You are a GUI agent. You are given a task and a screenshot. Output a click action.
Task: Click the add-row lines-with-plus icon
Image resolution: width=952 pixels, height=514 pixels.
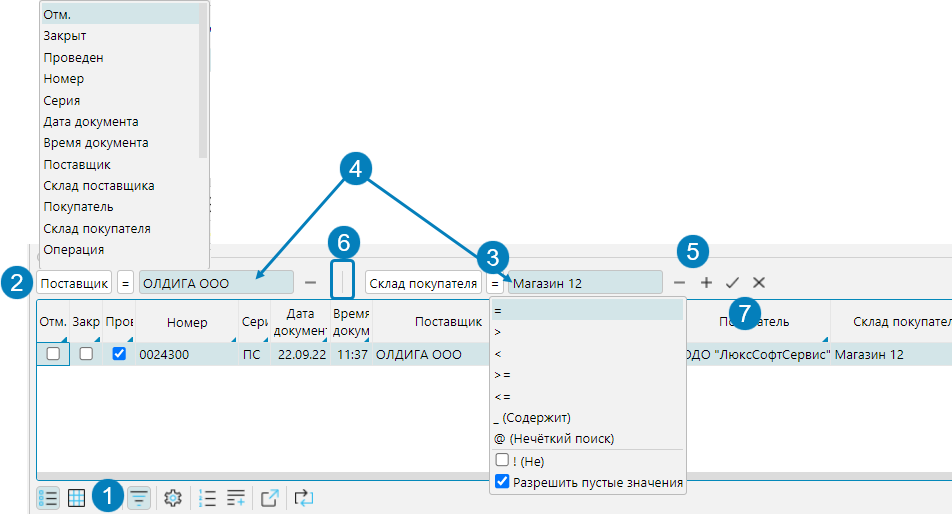pos(236,499)
